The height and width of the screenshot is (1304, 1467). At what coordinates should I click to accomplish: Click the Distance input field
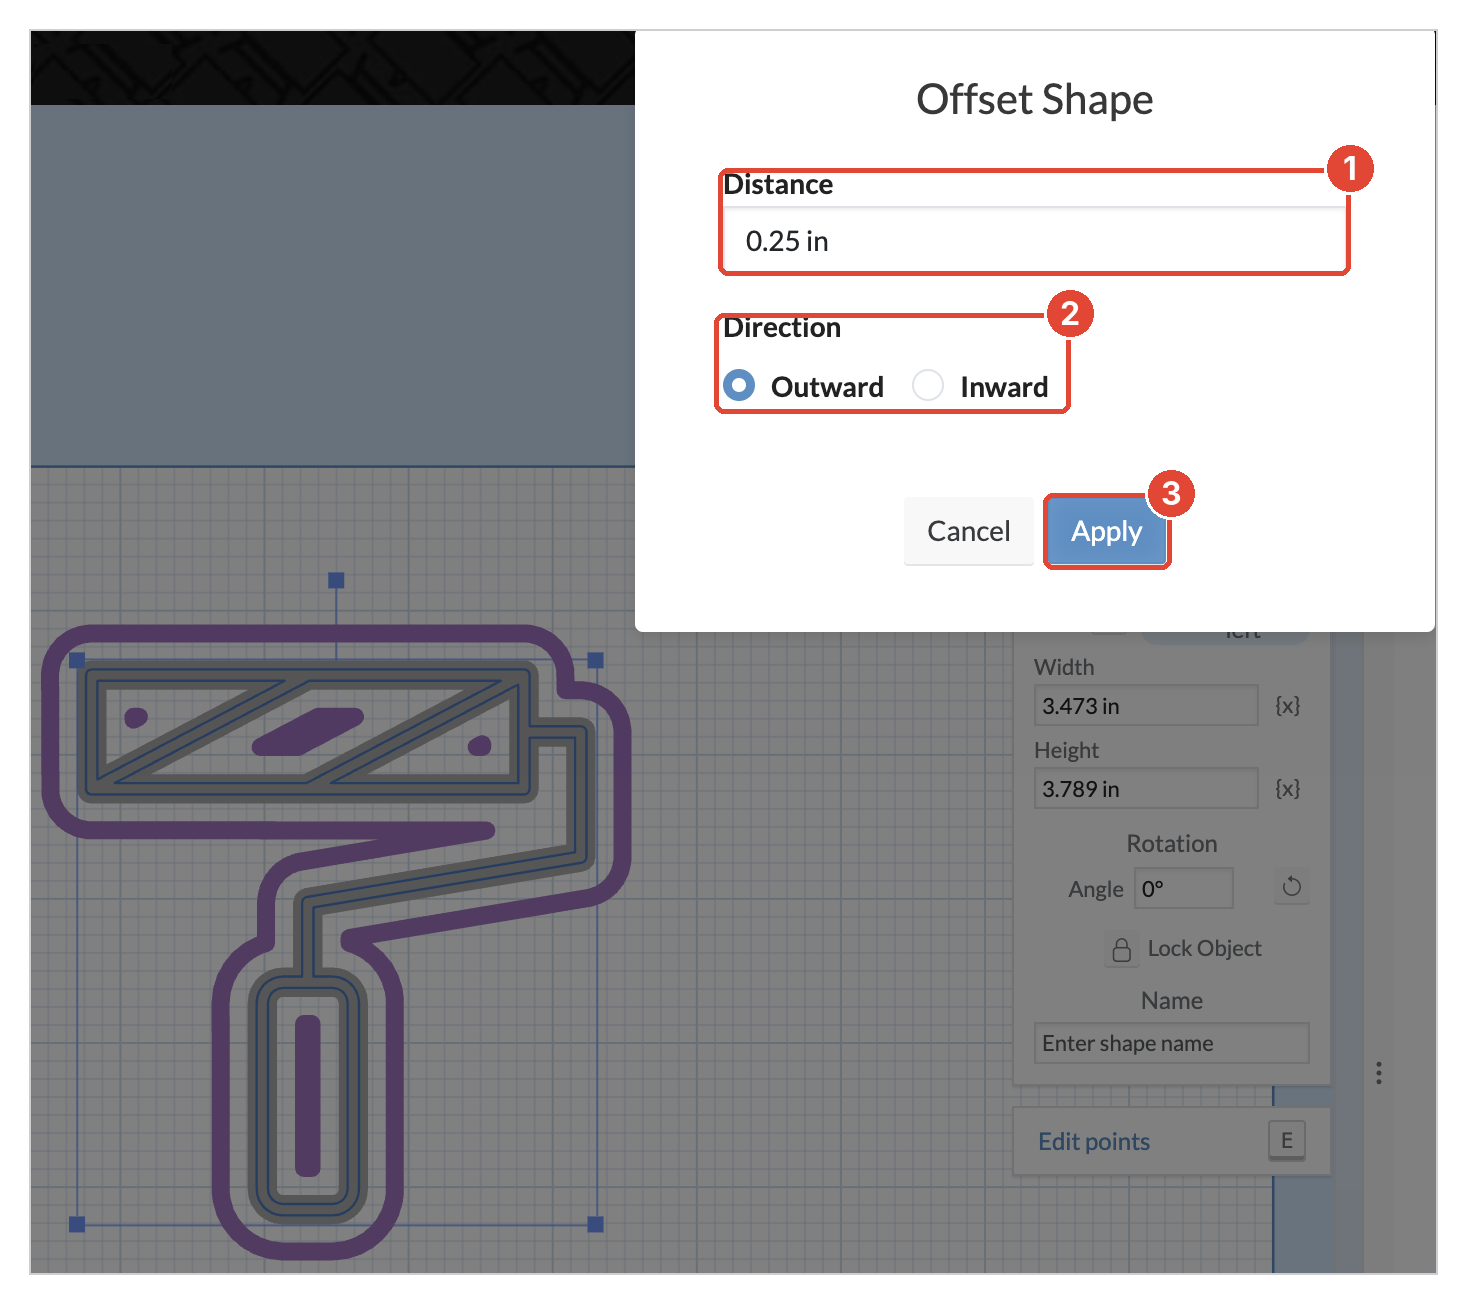coord(1034,240)
